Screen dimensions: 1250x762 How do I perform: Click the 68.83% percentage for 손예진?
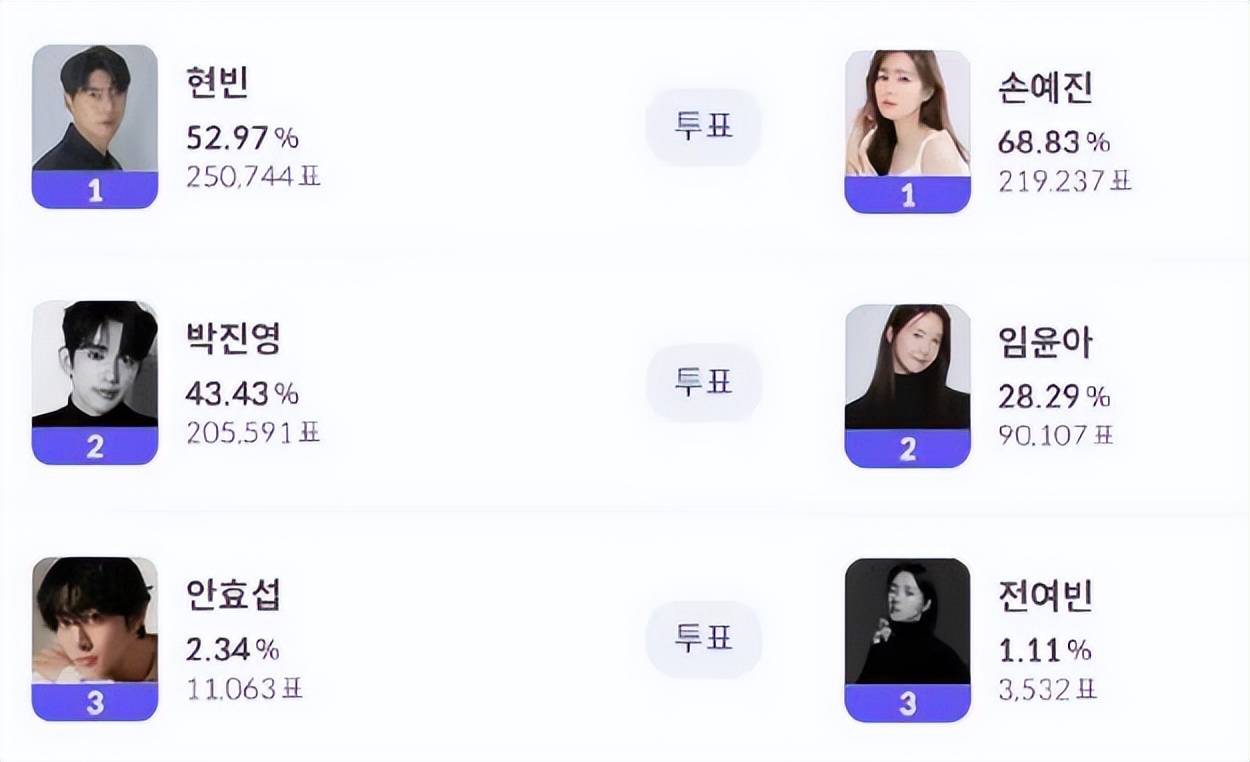coord(1054,142)
